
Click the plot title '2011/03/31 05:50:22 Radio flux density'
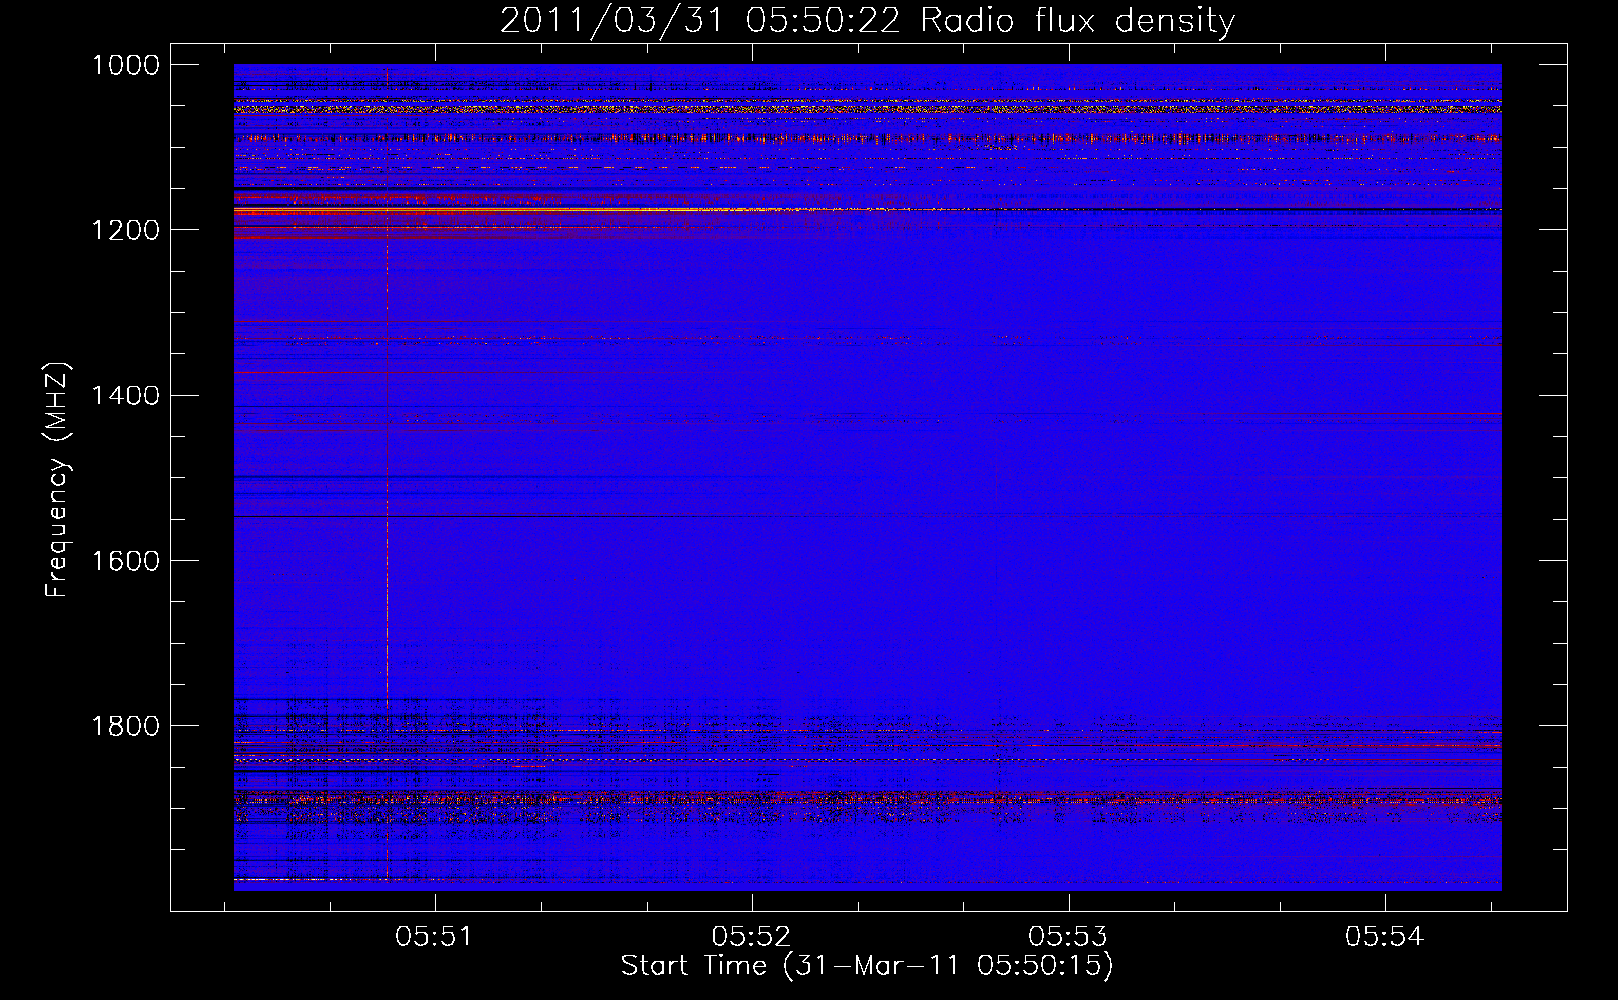coord(867,20)
